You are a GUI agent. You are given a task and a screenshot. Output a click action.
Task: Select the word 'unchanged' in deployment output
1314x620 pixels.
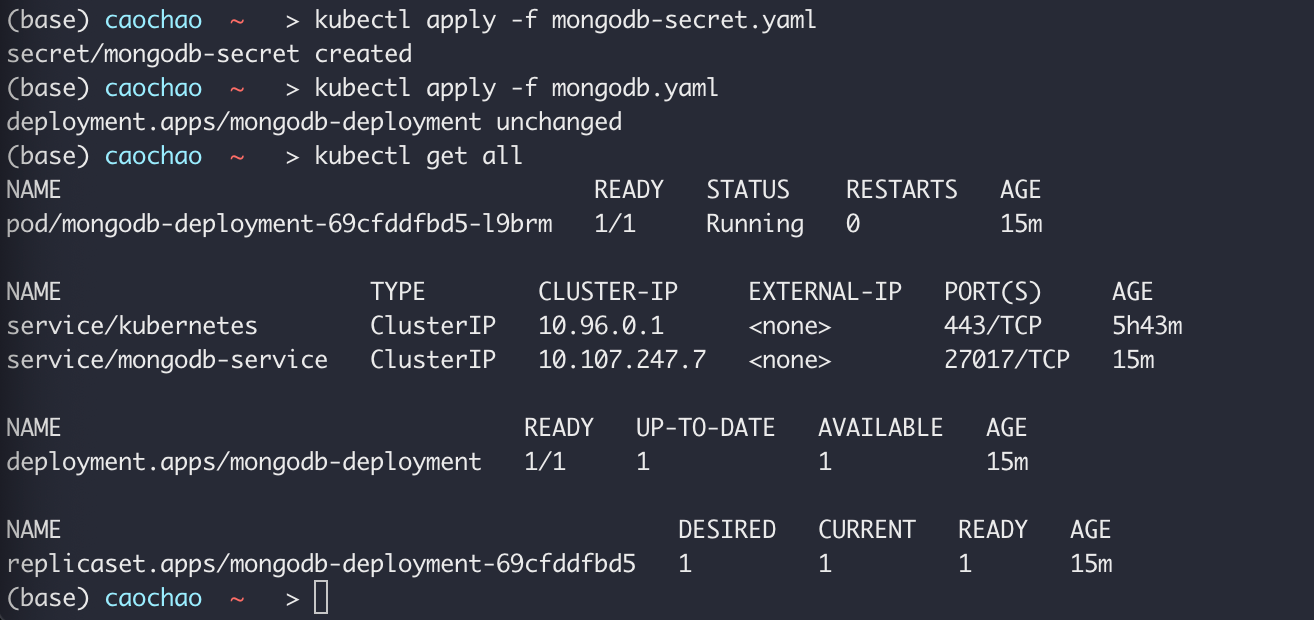click(559, 122)
